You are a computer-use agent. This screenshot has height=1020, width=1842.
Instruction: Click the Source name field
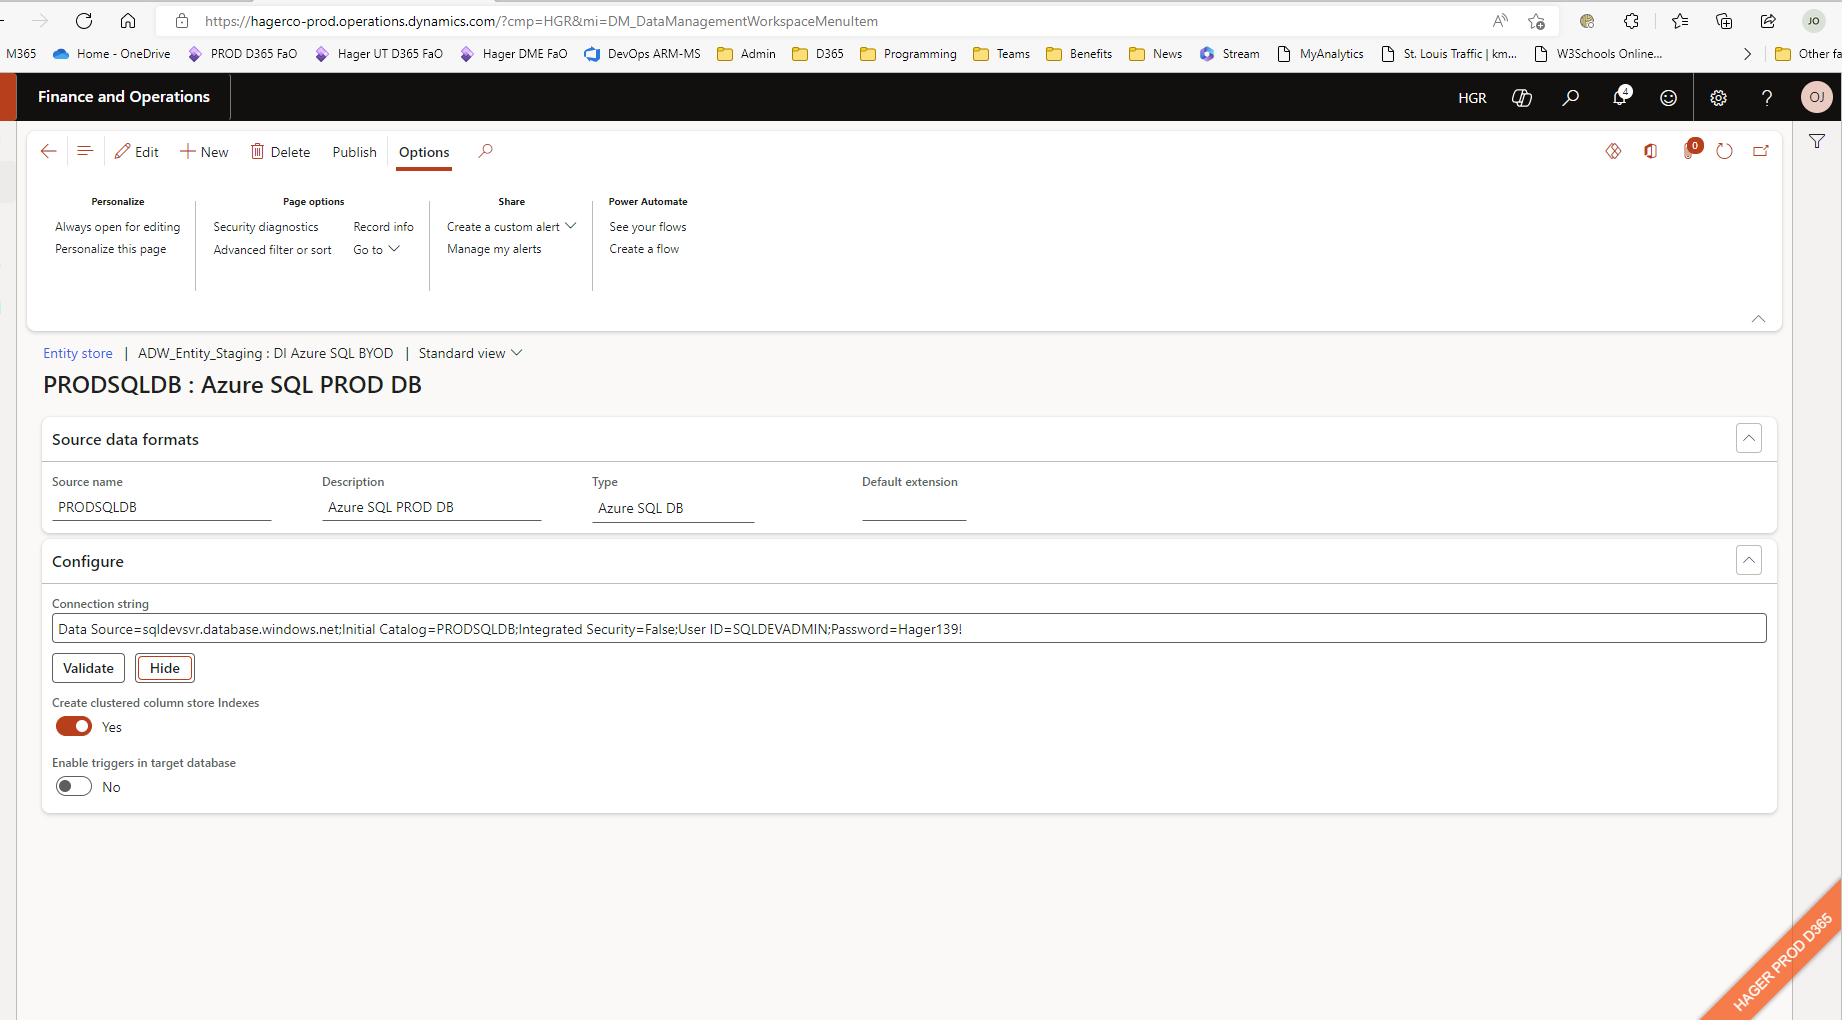click(161, 507)
